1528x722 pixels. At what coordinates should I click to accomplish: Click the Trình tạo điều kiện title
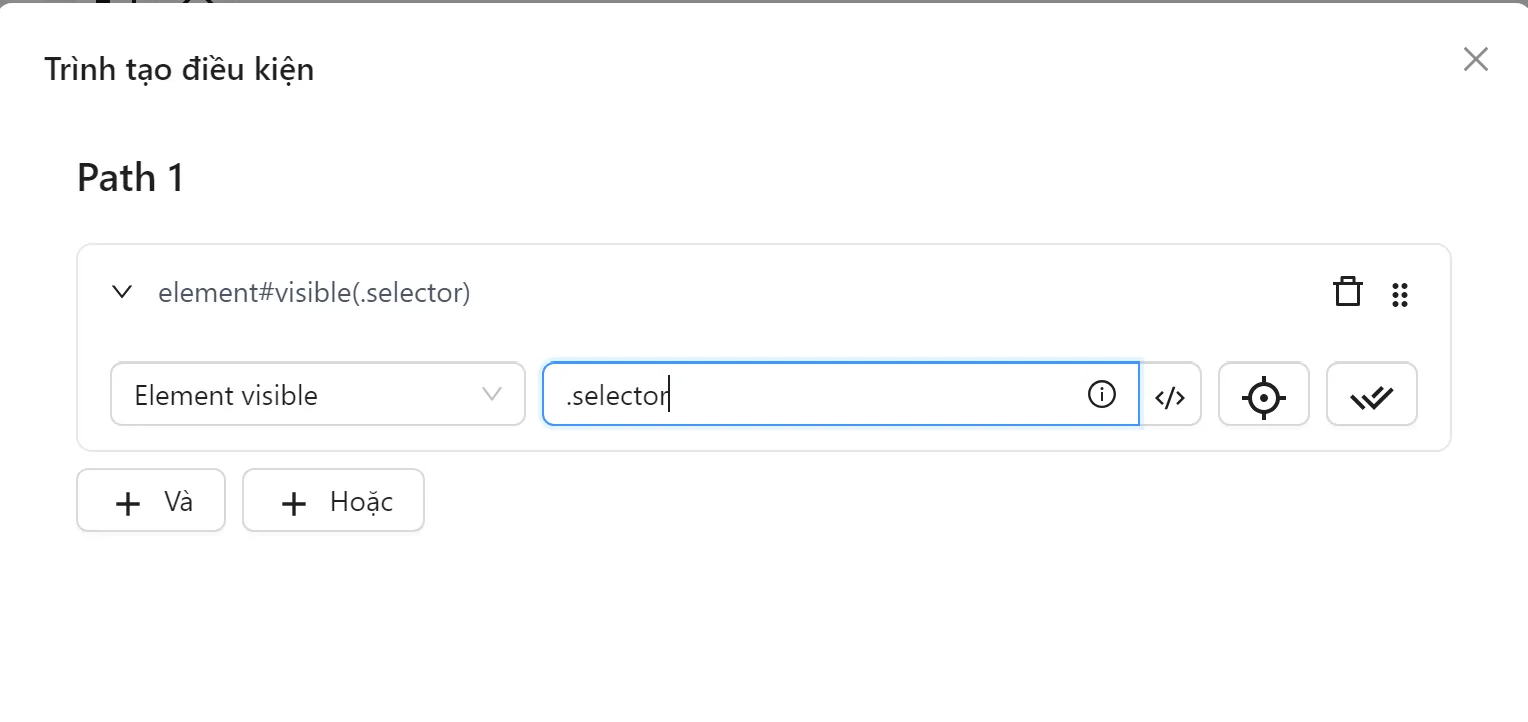(x=179, y=70)
